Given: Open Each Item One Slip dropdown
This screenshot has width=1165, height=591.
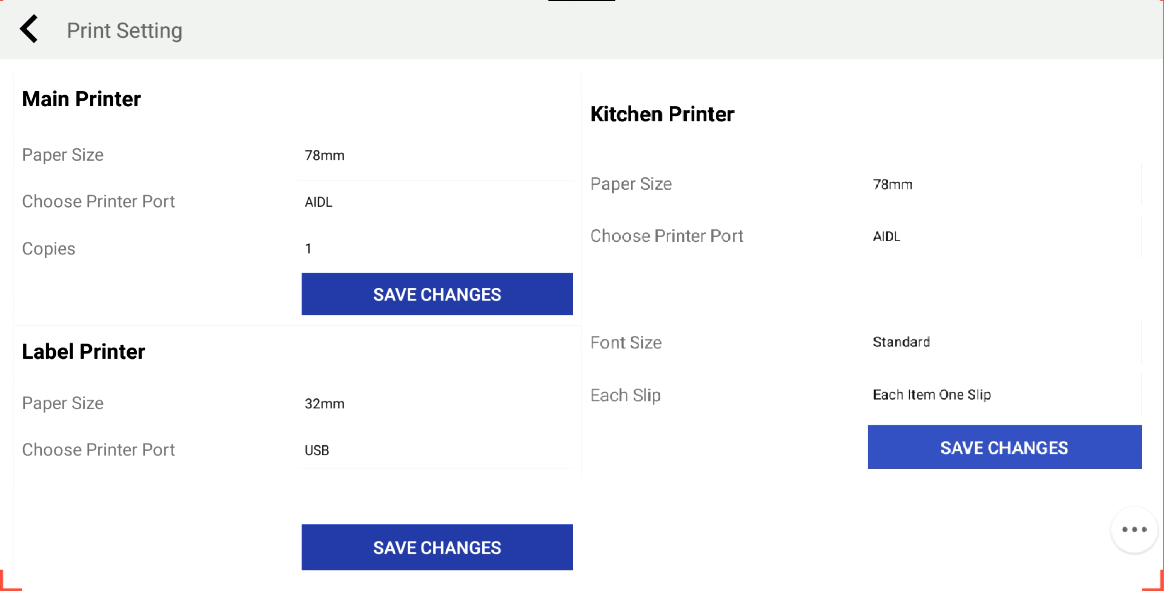Looking at the screenshot, I should point(1004,395).
